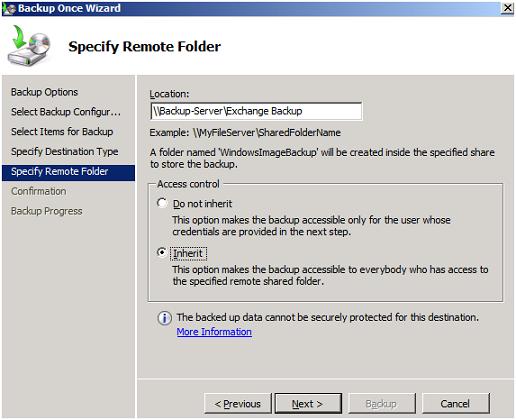This screenshot has height=420, width=516.
Task: Go to Specify Destination Type step
Action: [x=65, y=152]
